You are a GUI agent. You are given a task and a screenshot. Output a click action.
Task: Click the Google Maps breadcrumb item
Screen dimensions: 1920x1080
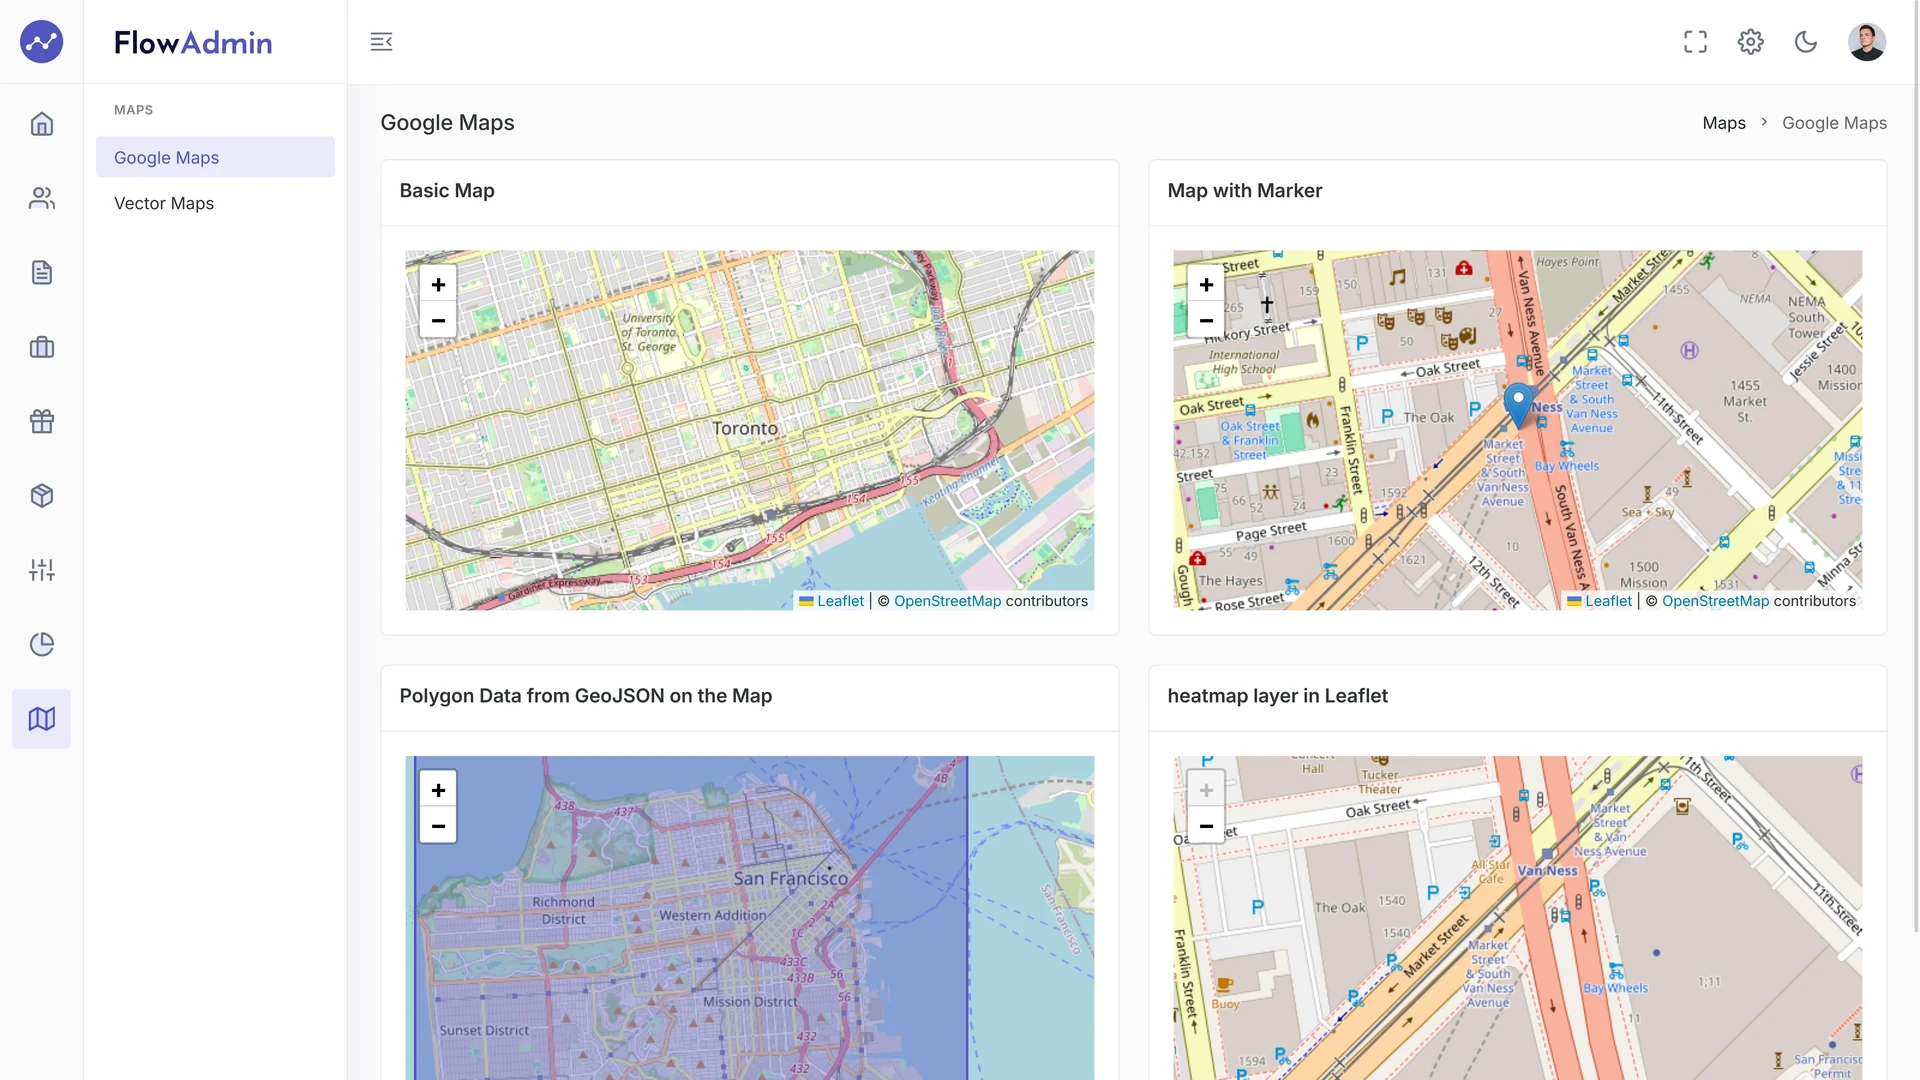tap(1834, 123)
